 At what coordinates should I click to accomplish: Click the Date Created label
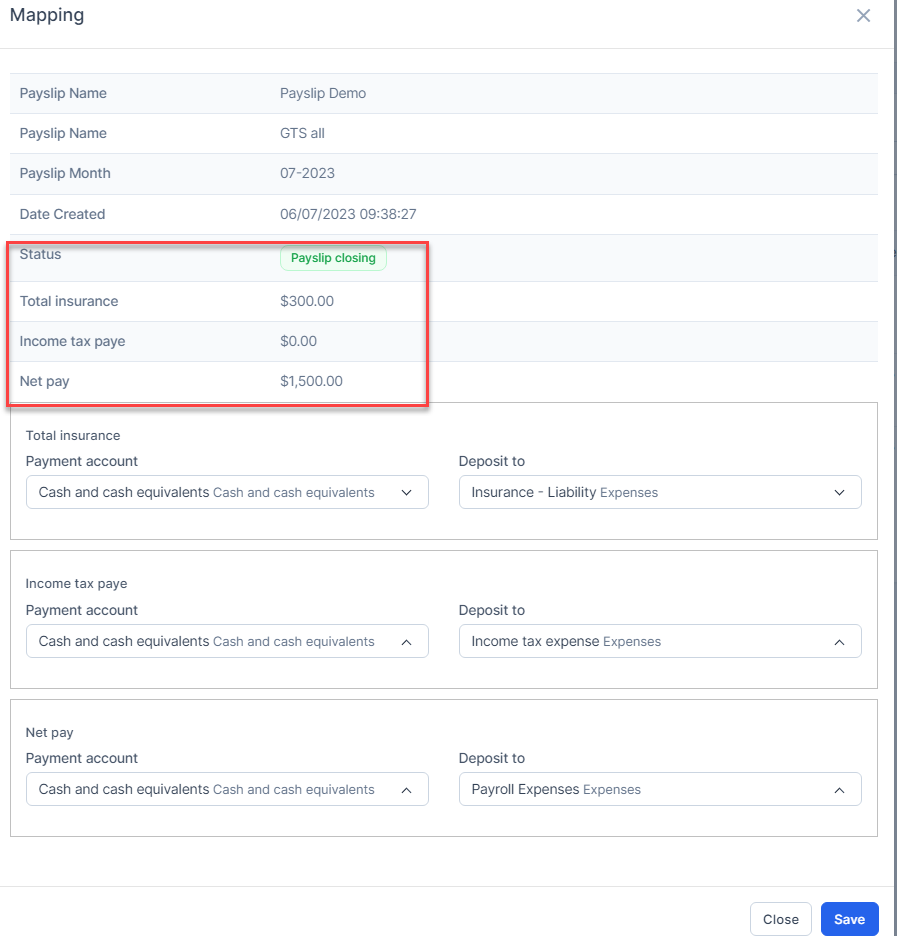[x=62, y=214]
